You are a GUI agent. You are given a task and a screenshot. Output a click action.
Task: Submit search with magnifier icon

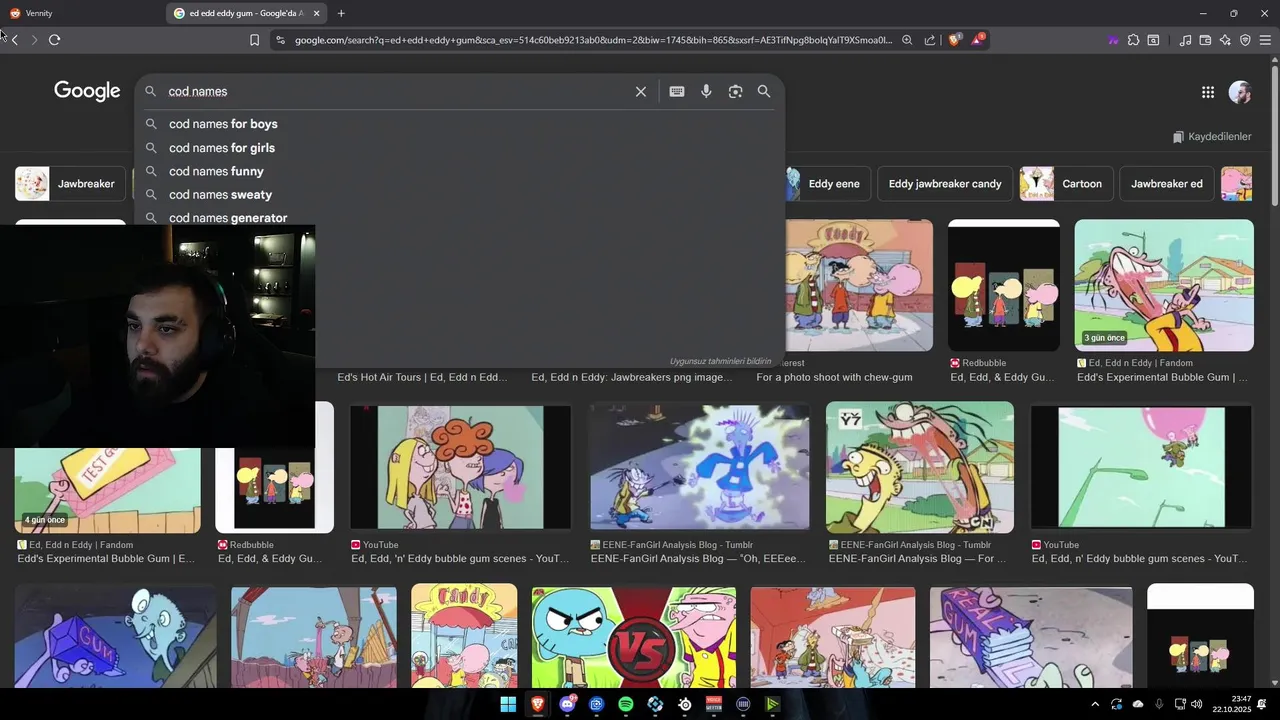pyautogui.click(x=764, y=91)
